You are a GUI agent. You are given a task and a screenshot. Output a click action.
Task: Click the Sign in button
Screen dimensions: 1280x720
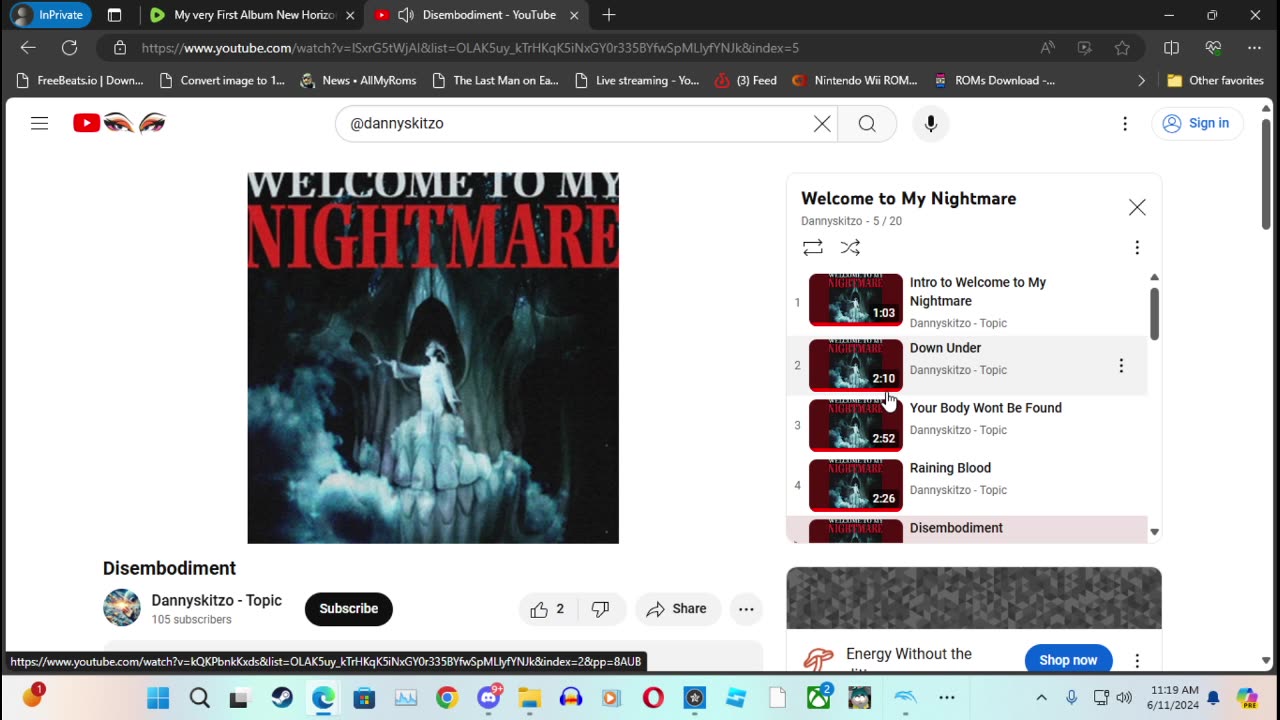[x=1197, y=123]
